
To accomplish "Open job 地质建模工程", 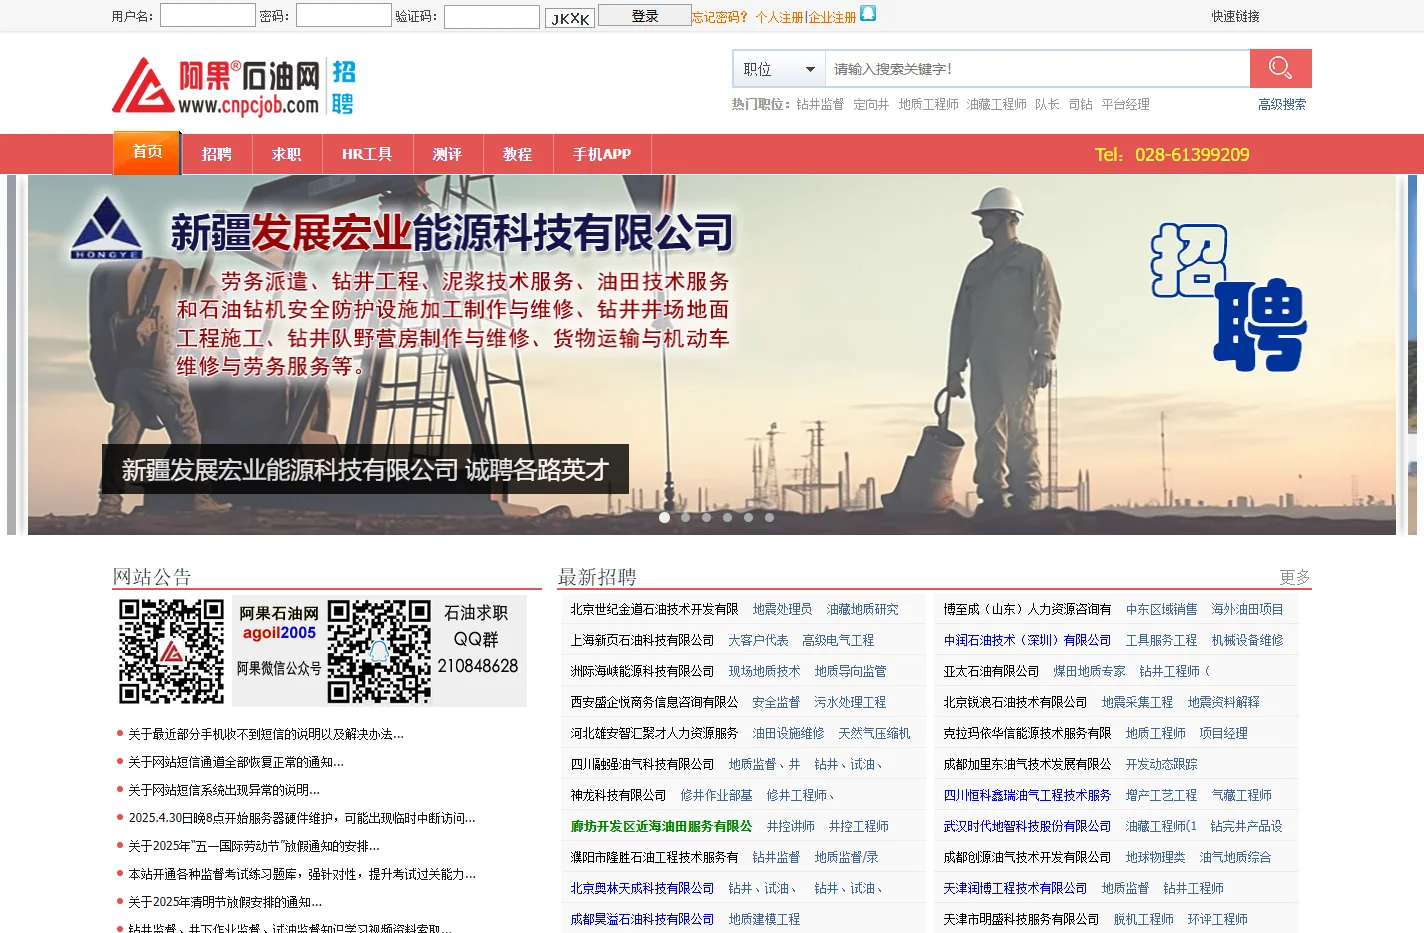I will [764, 919].
